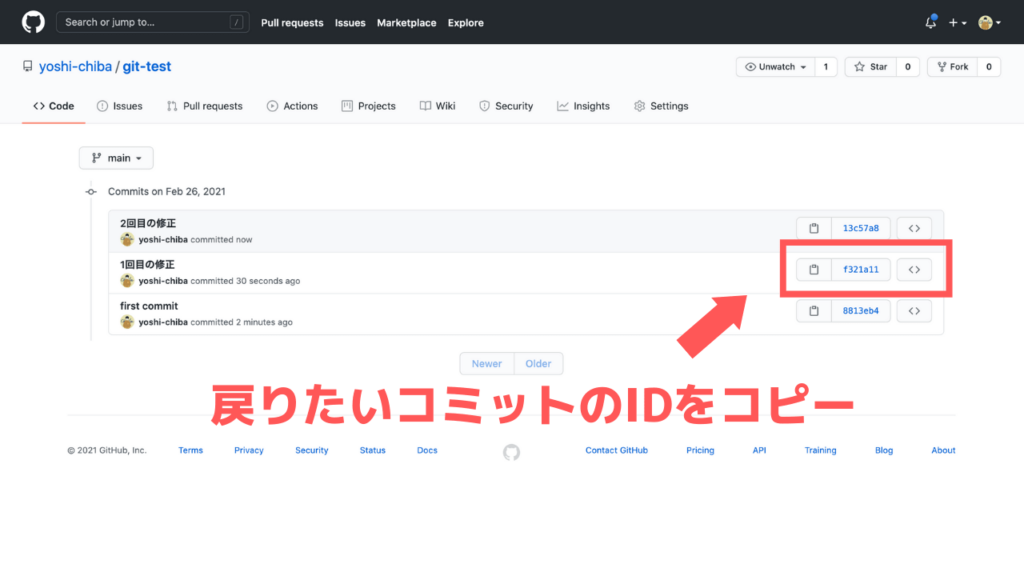
Task: Copy the 13c57a8 commit using clipboard icon
Action: tap(813, 228)
